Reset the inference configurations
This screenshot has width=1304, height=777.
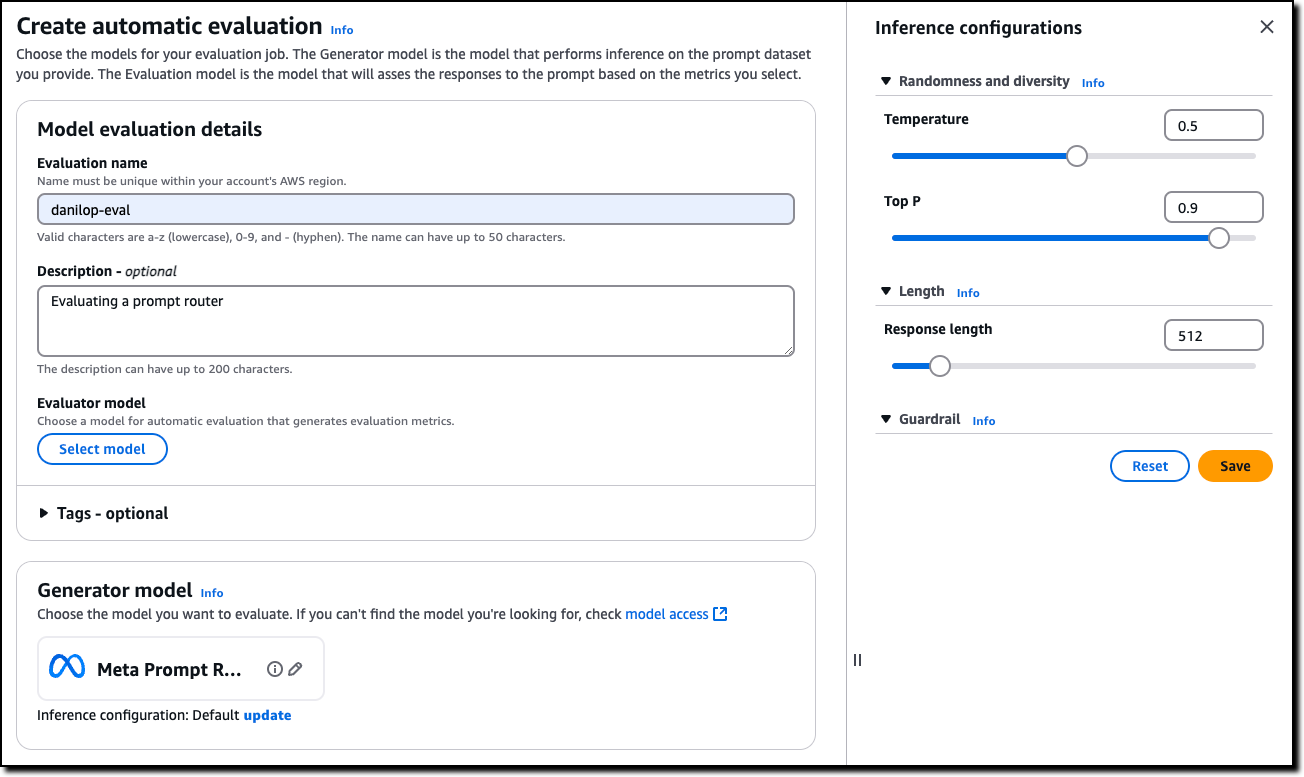pyautogui.click(x=1150, y=466)
